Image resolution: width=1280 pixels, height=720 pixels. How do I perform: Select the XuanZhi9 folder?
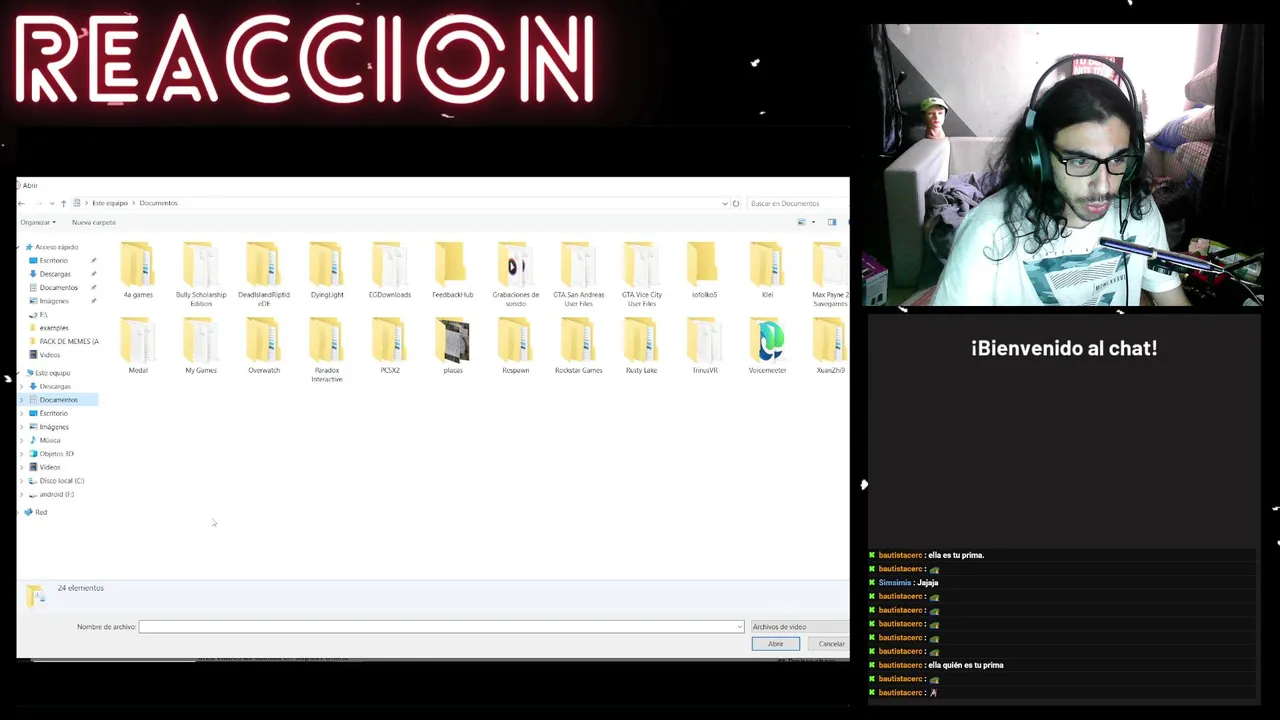click(x=830, y=346)
